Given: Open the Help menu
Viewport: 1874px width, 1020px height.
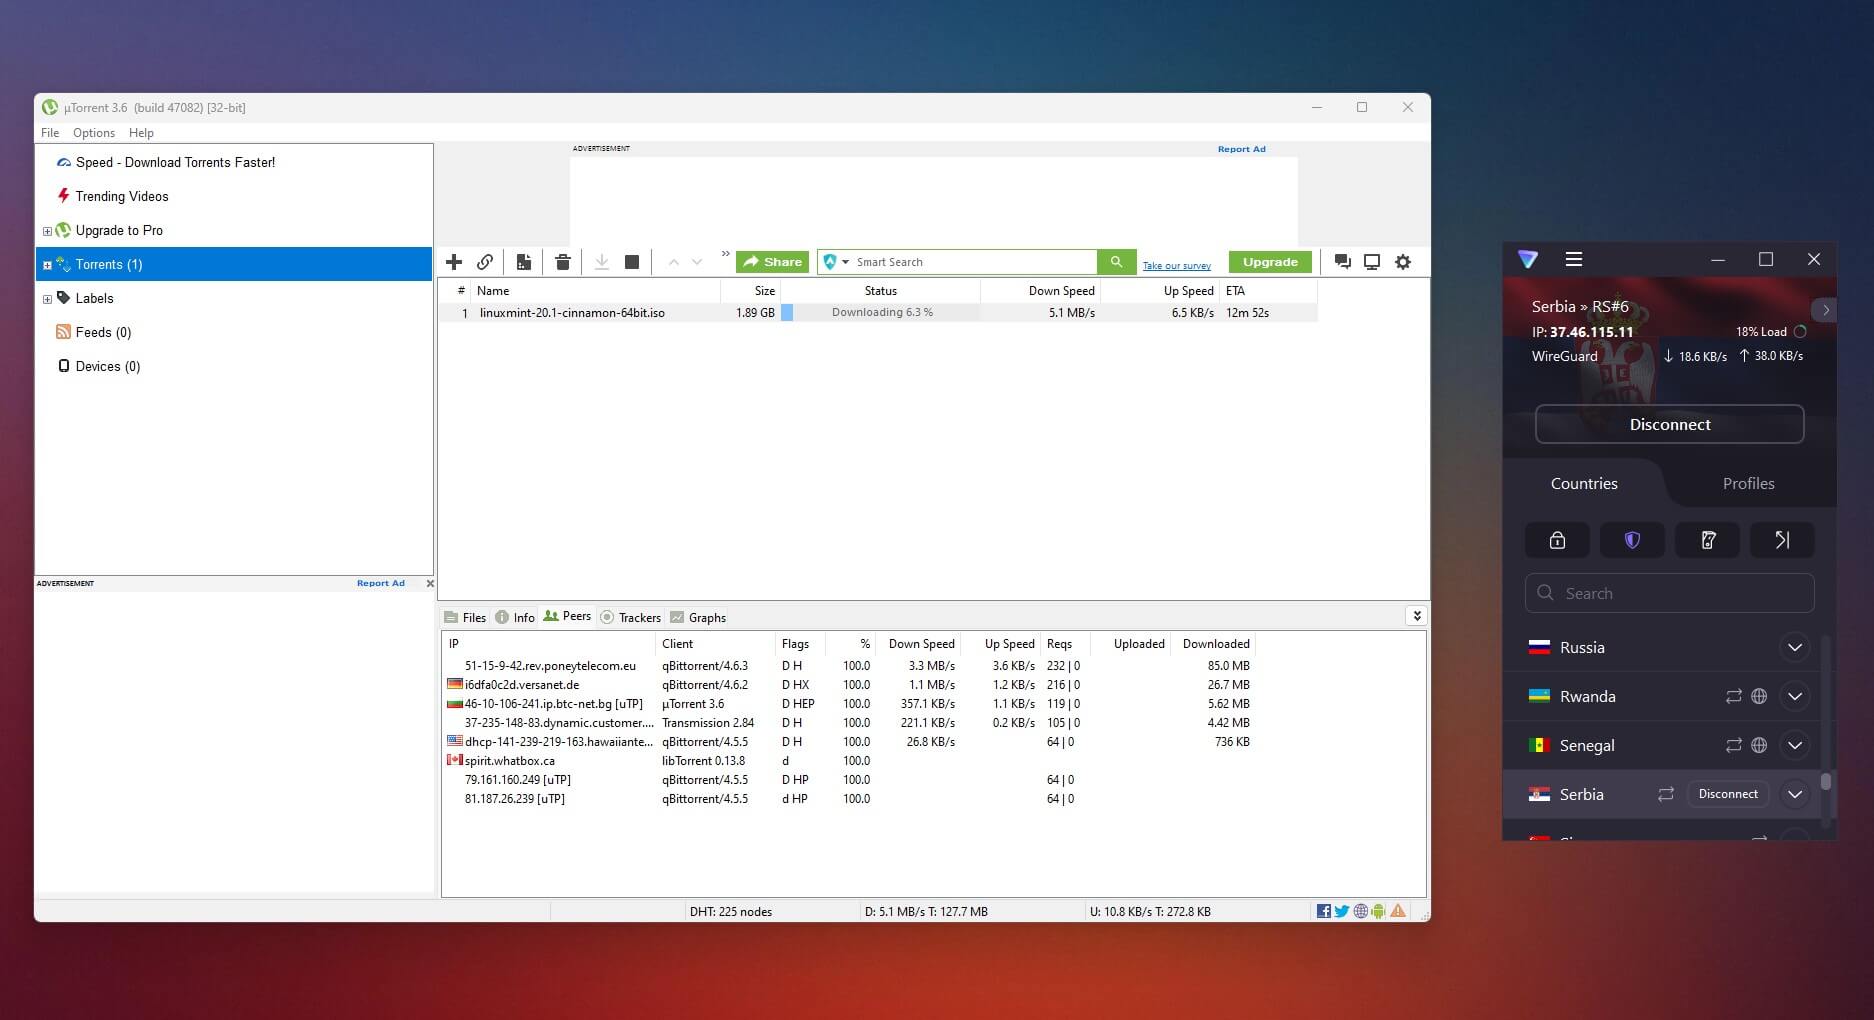Looking at the screenshot, I should coord(141,133).
